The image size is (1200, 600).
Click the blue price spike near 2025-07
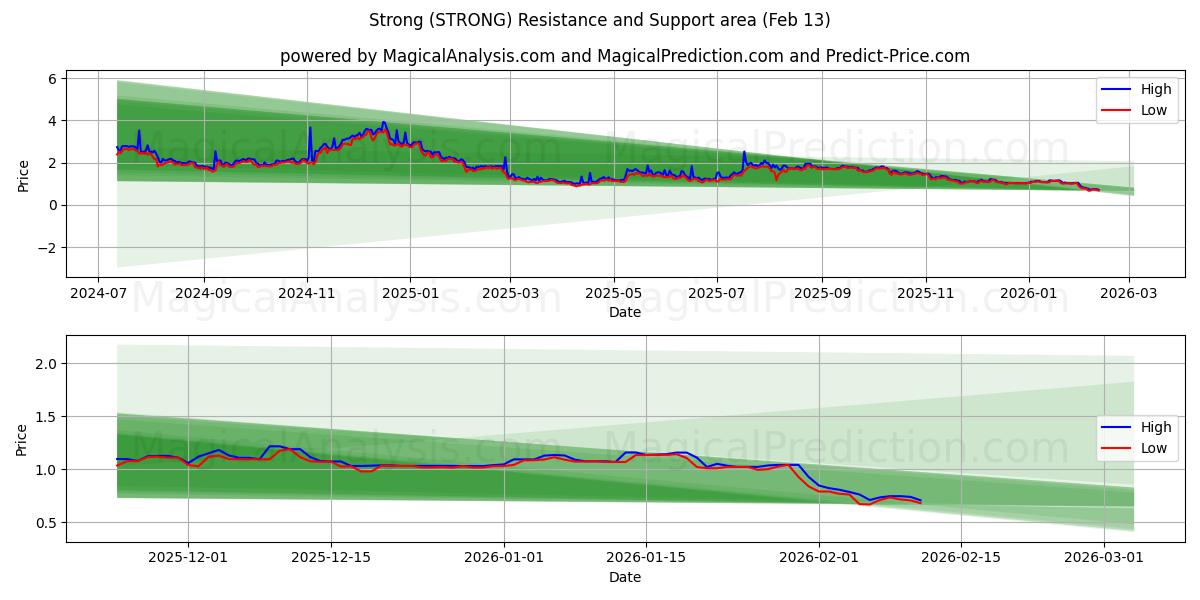pyautogui.click(x=746, y=152)
